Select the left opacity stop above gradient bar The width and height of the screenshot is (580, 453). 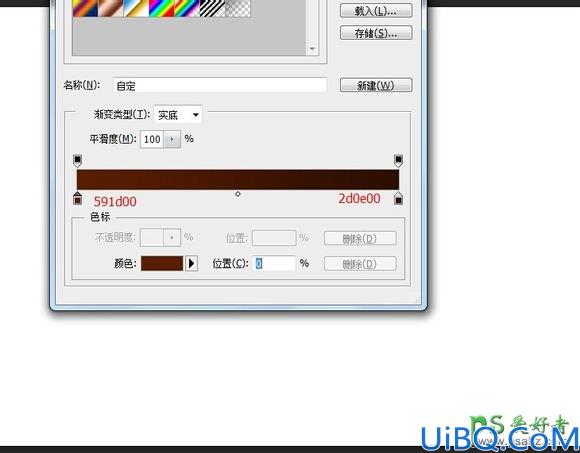tap(77, 160)
